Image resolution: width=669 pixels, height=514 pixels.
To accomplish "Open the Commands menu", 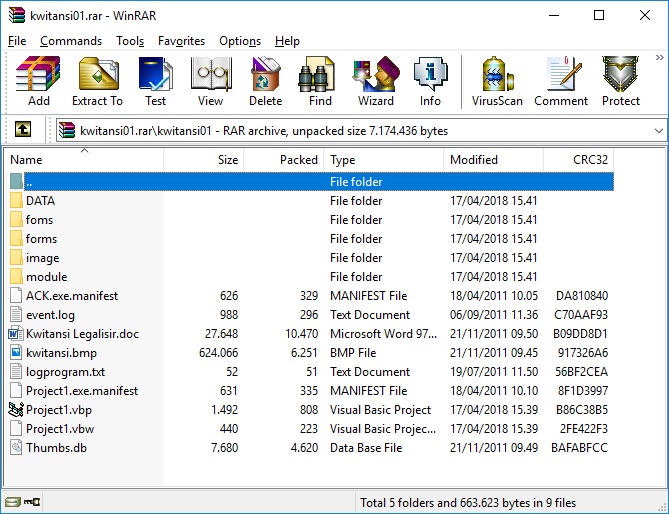I will tap(71, 41).
